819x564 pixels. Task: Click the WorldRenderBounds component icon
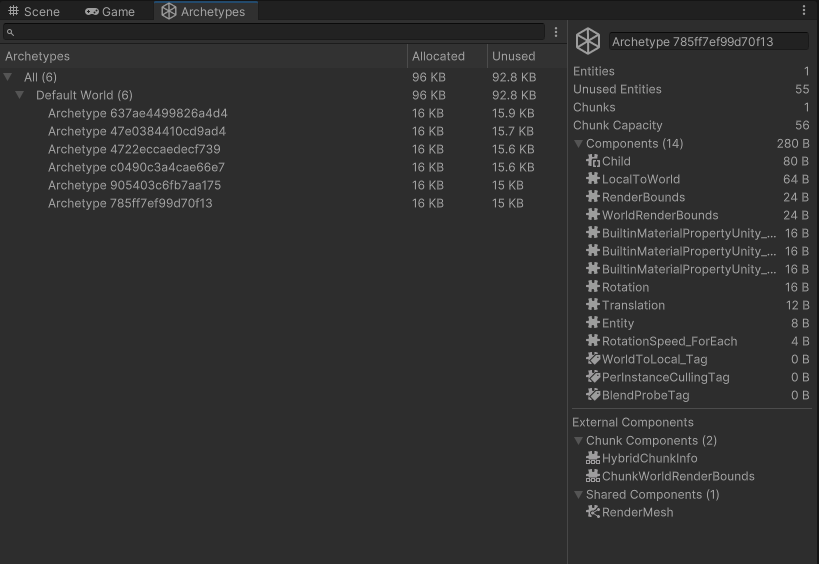click(593, 215)
